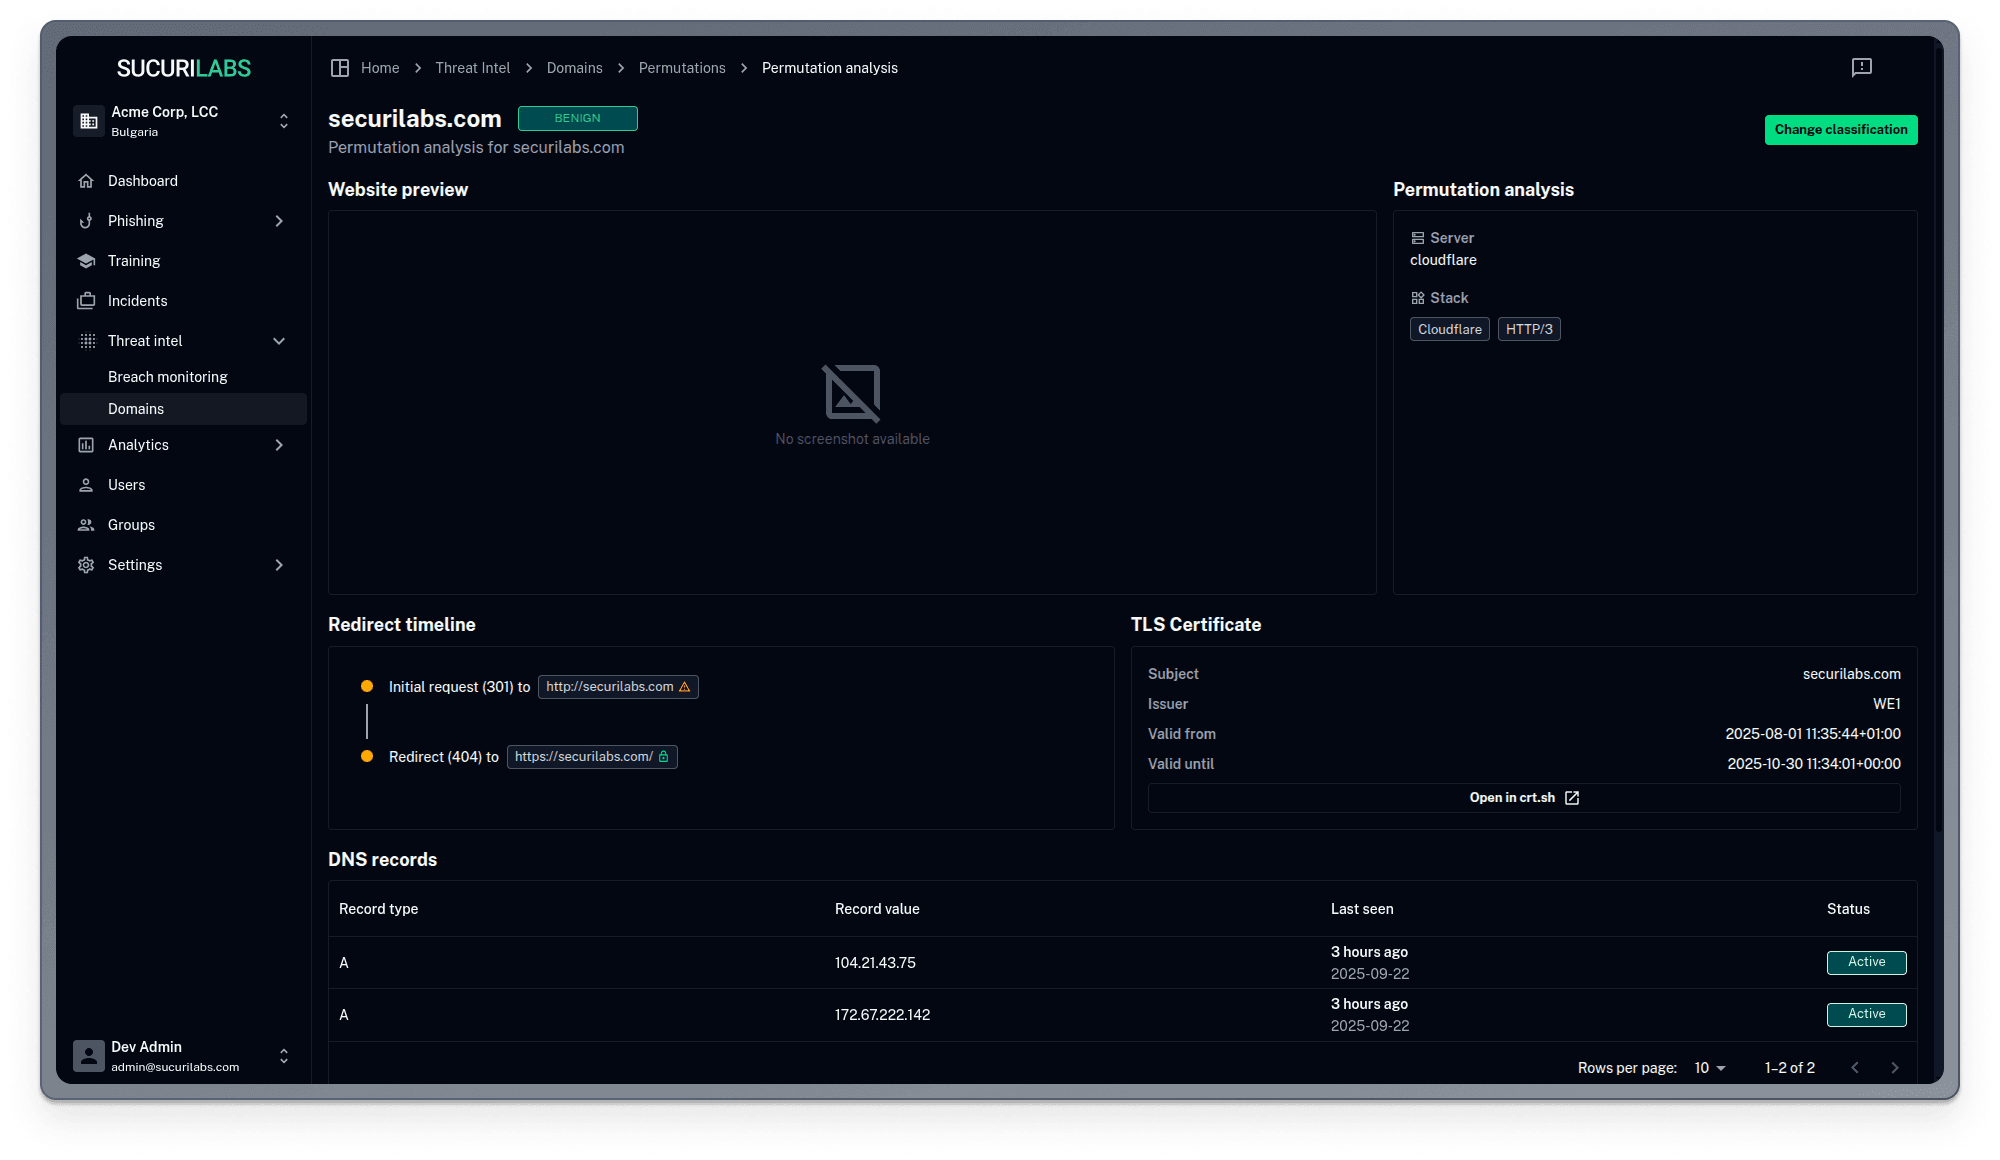Click the Users person icon

86,485
